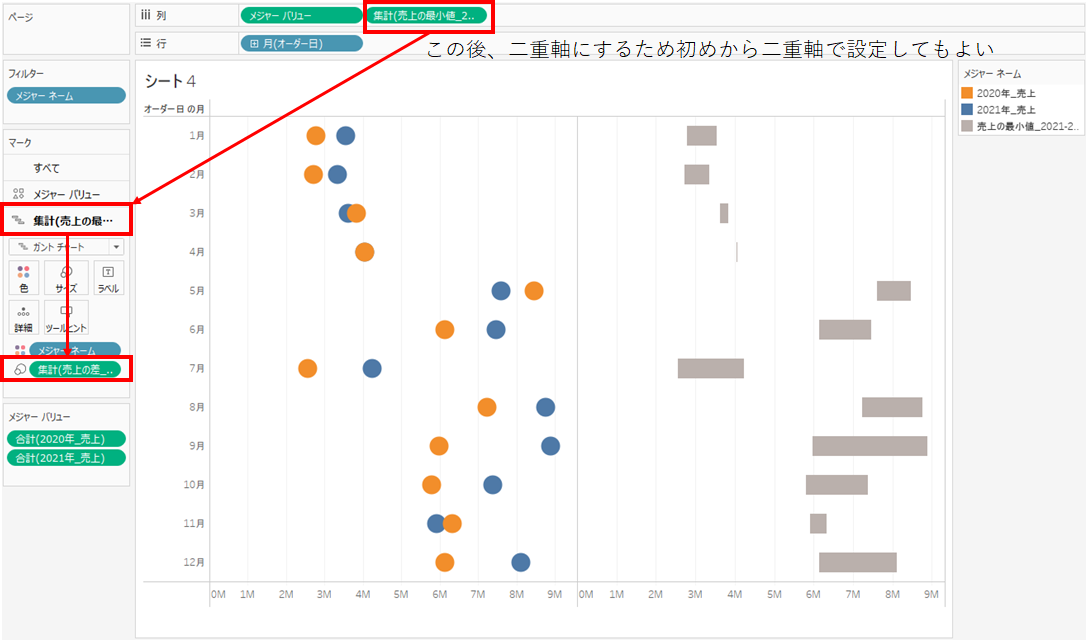The image size is (1086, 640).
Task: Click the 行 rows shelf icon
Action: tap(145, 43)
